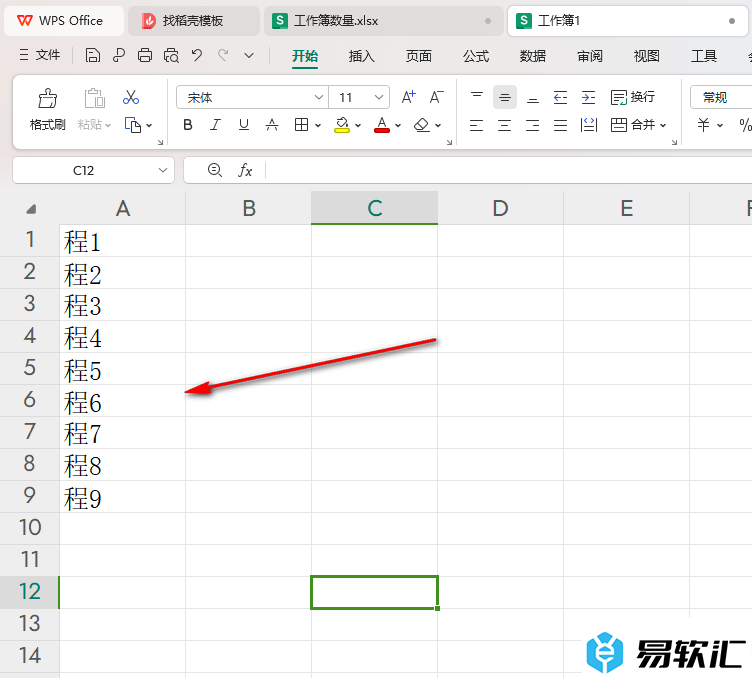Click the Clear eraser icon
This screenshot has width=752, height=678.
pos(422,125)
